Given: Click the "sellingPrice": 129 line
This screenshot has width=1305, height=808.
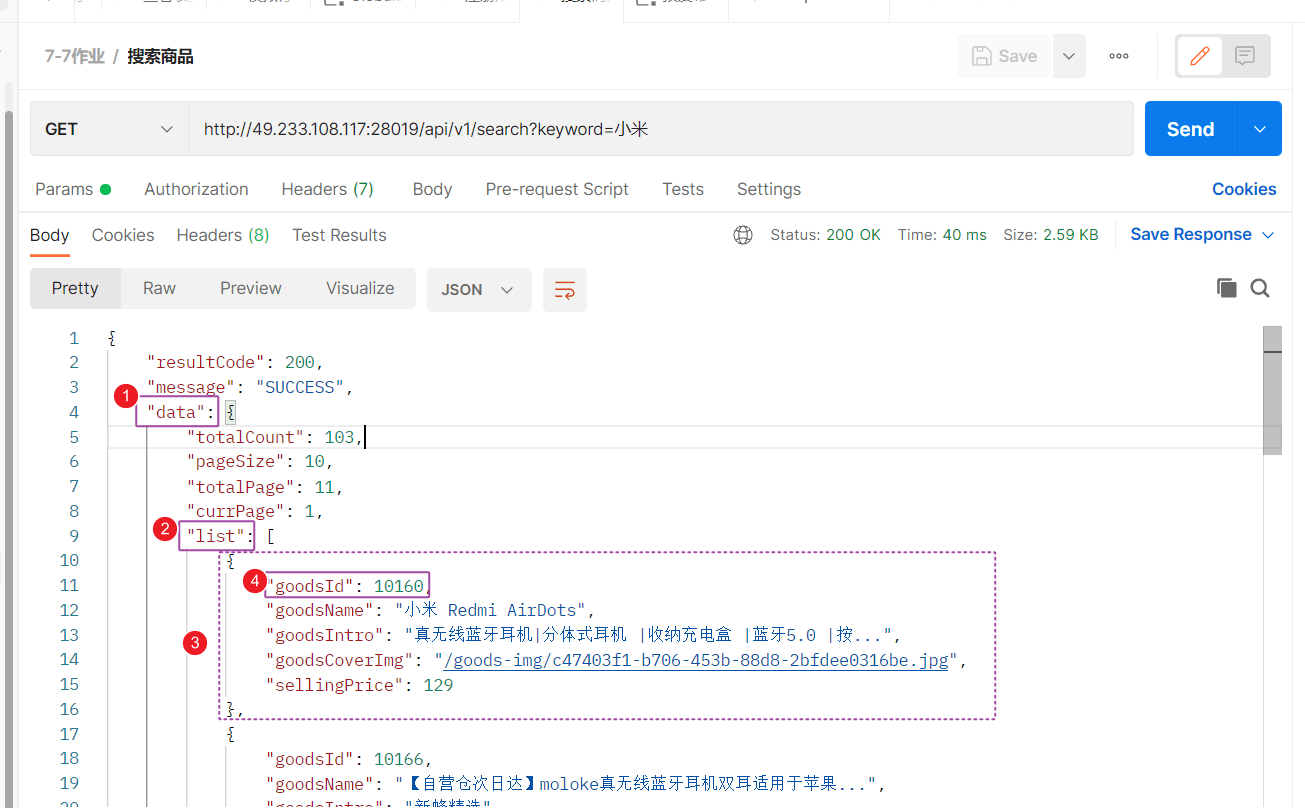Looking at the screenshot, I should [x=359, y=685].
